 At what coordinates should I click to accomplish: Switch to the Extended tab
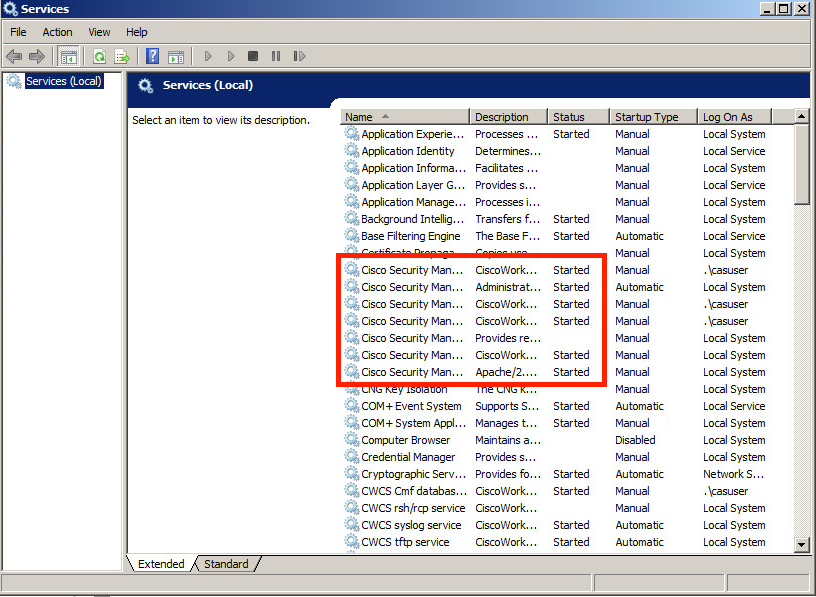161,564
